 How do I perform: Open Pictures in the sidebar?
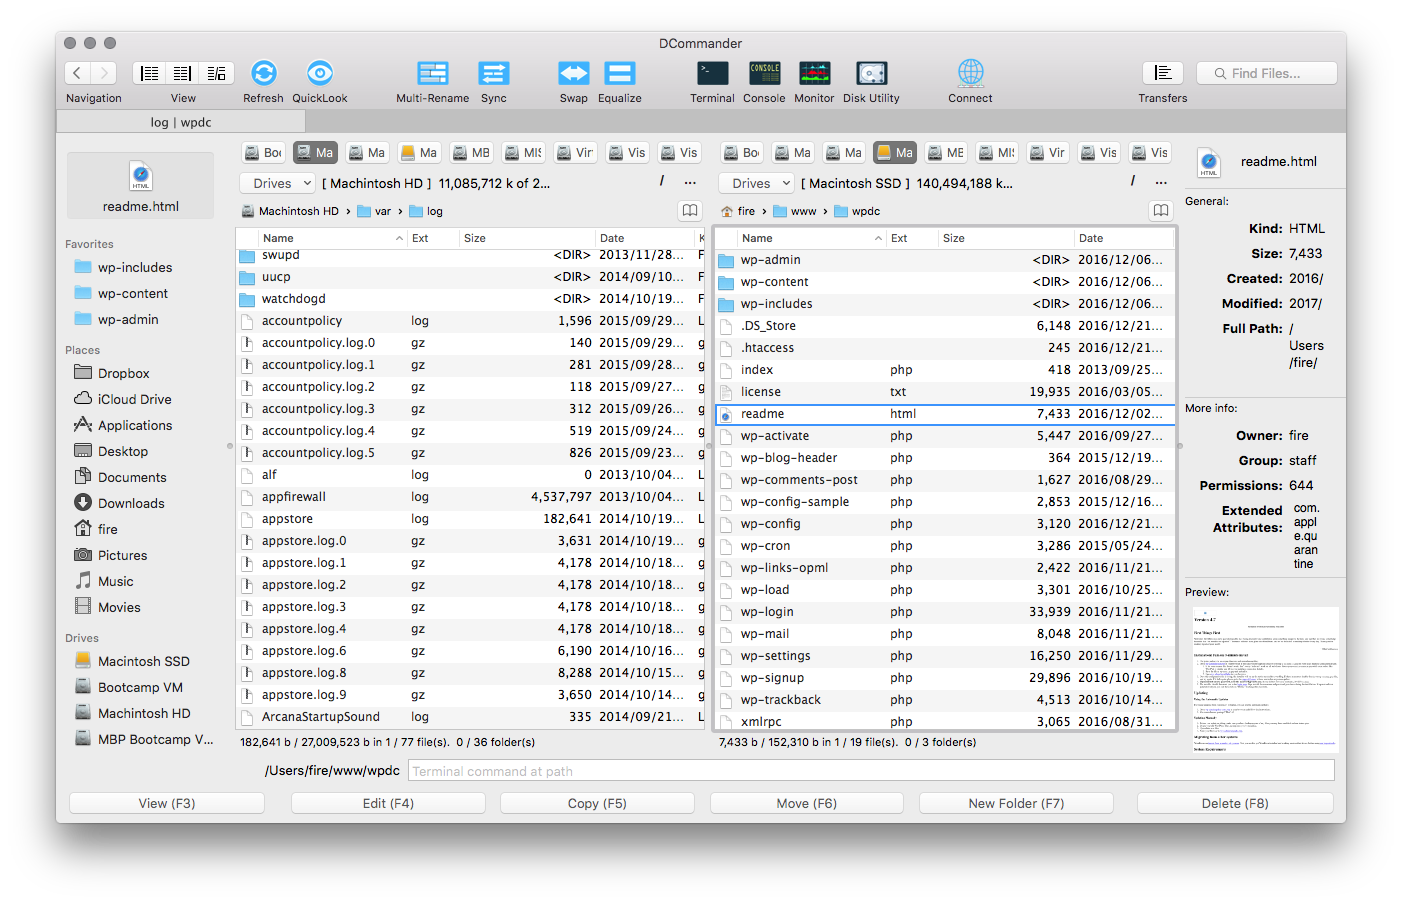122,555
